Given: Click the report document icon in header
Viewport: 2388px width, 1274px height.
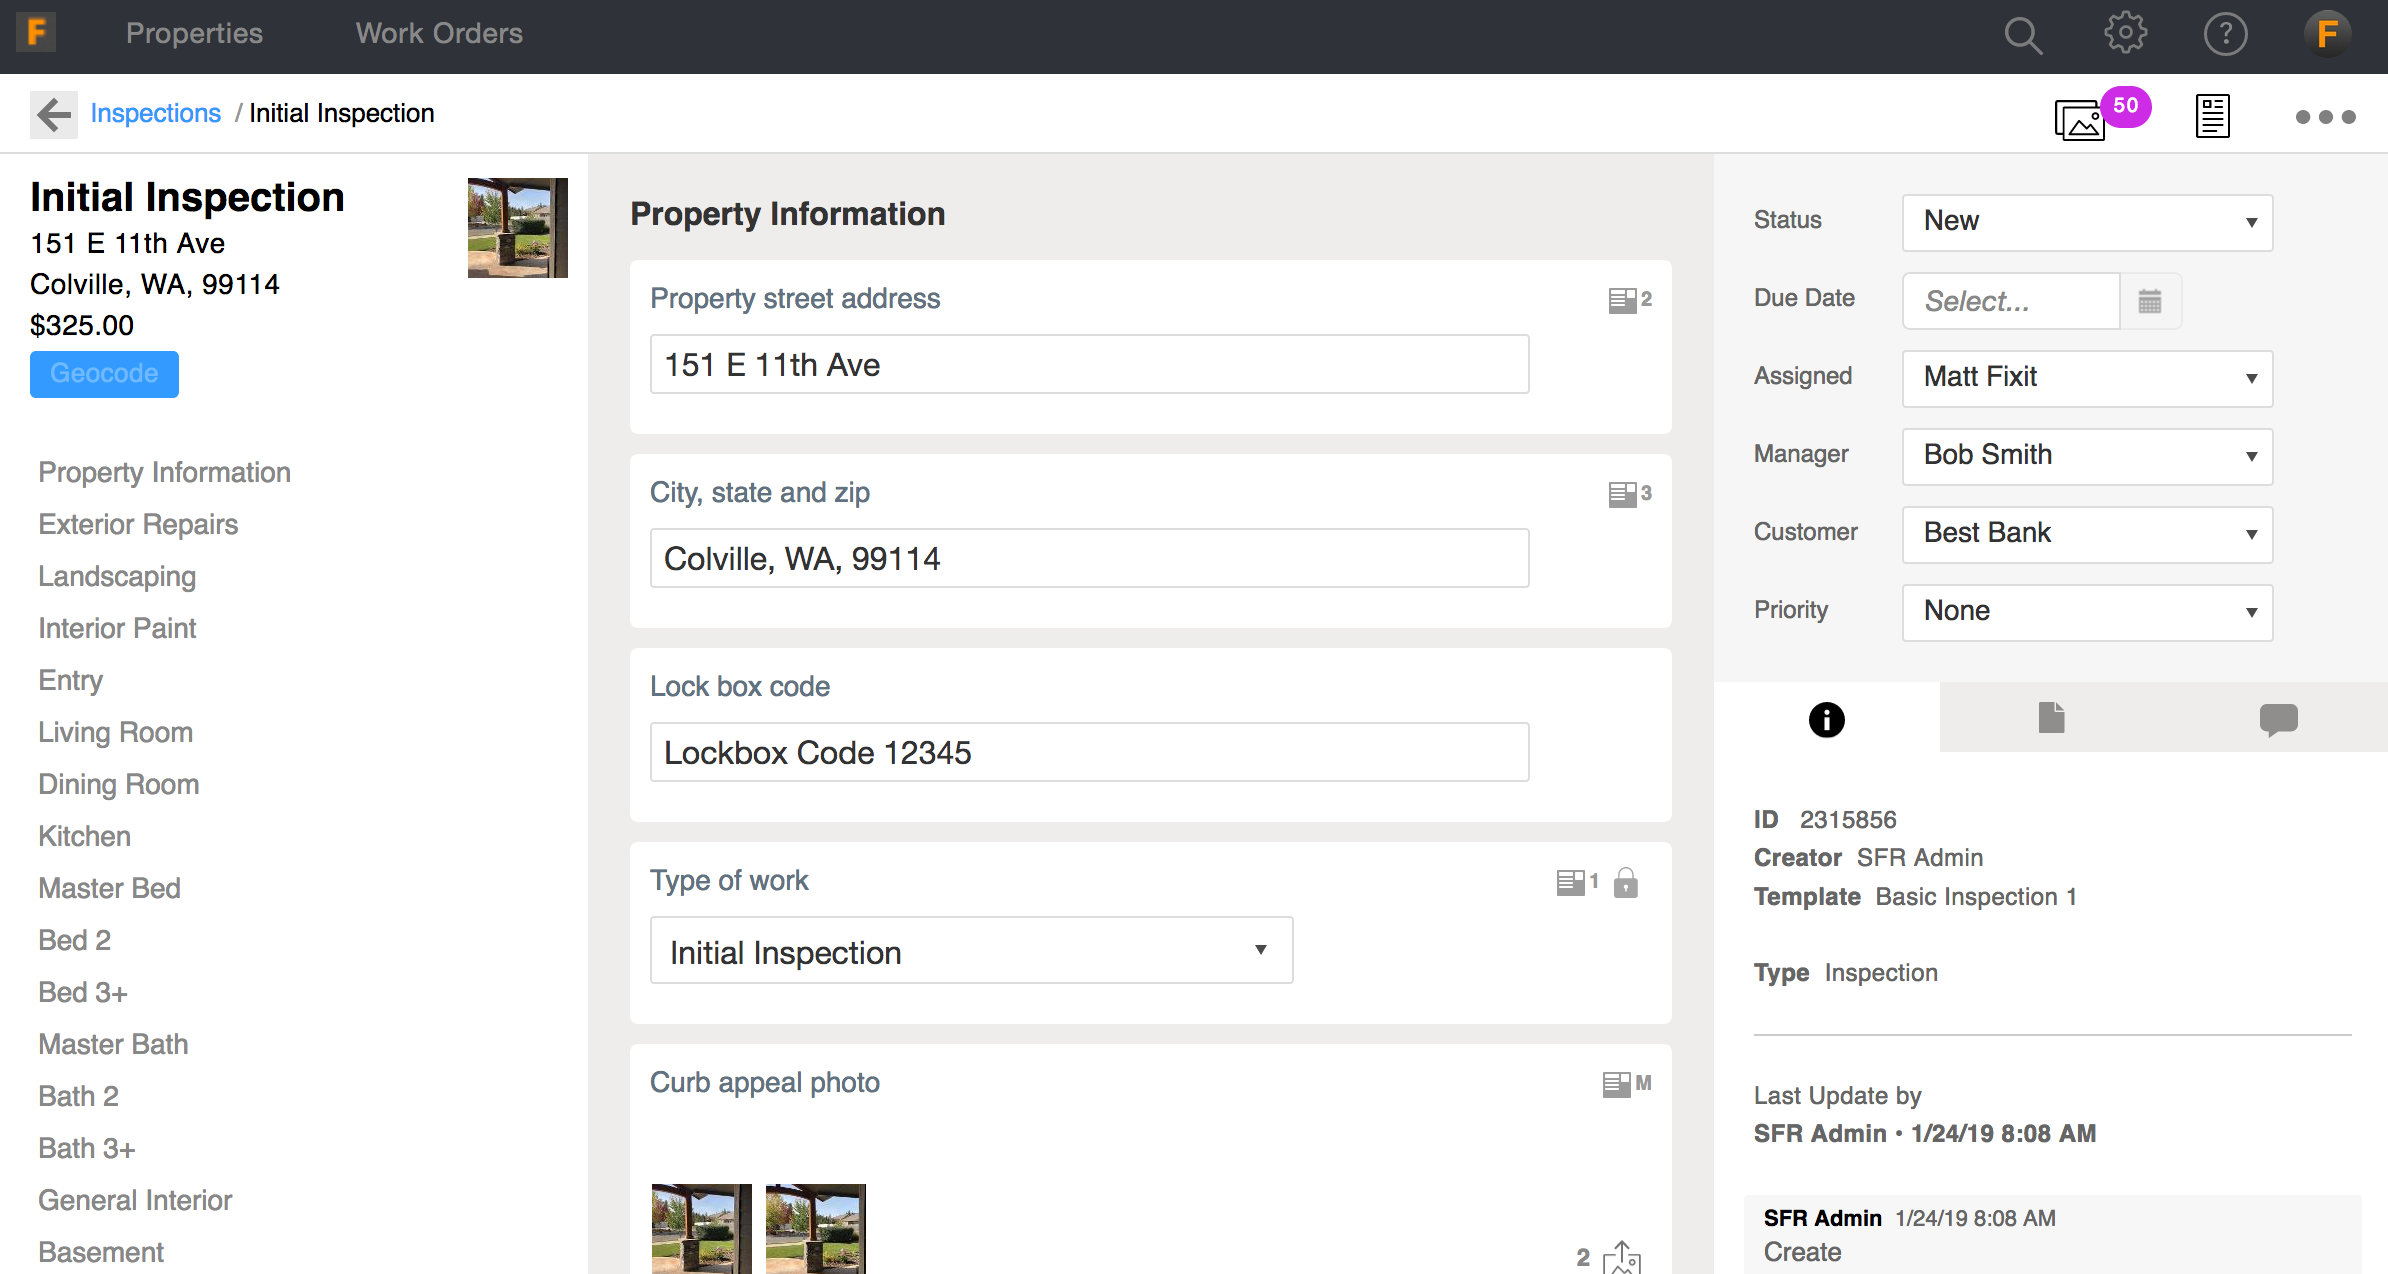Looking at the screenshot, I should click(2212, 117).
